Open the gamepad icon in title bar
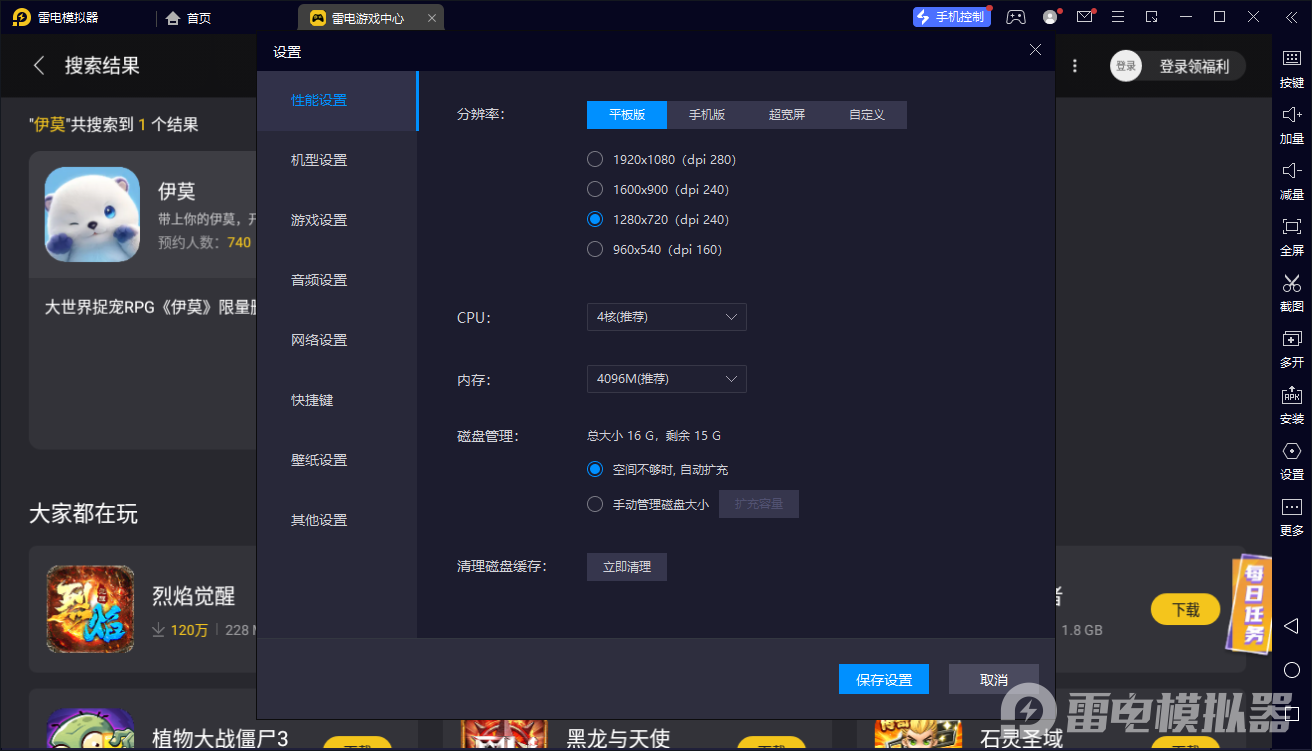The height and width of the screenshot is (751, 1312). 1016,17
